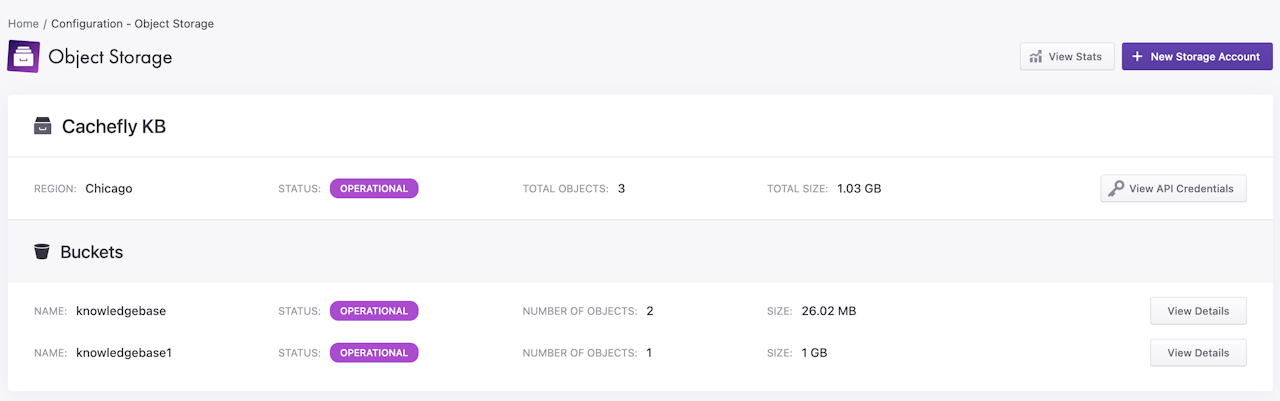Click the Cachefly KB storage drawer icon
Viewport: 1280px width, 401px height.
pyautogui.click(x=42, y=127)
